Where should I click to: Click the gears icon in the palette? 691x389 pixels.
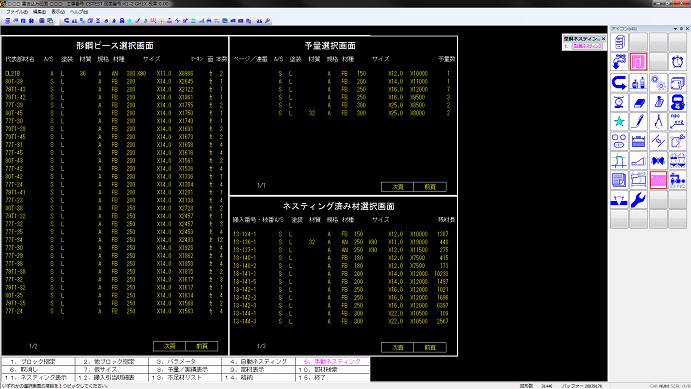tap(658, 82)
